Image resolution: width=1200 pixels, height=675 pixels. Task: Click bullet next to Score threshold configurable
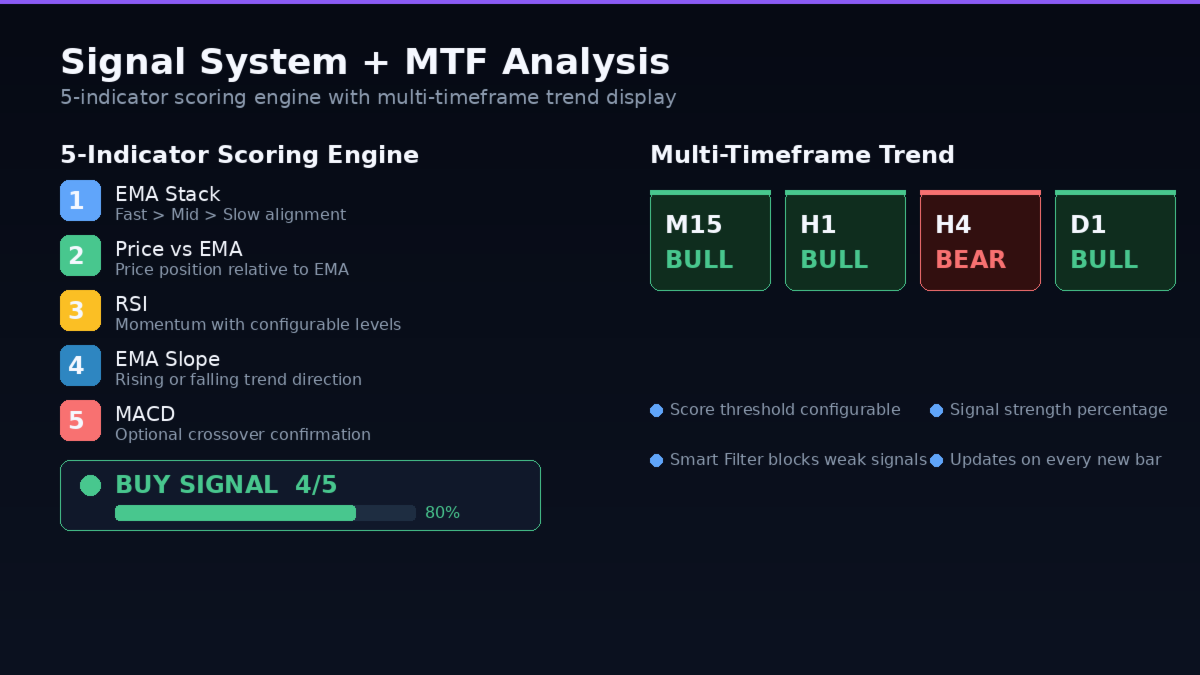tap(656, 410)
